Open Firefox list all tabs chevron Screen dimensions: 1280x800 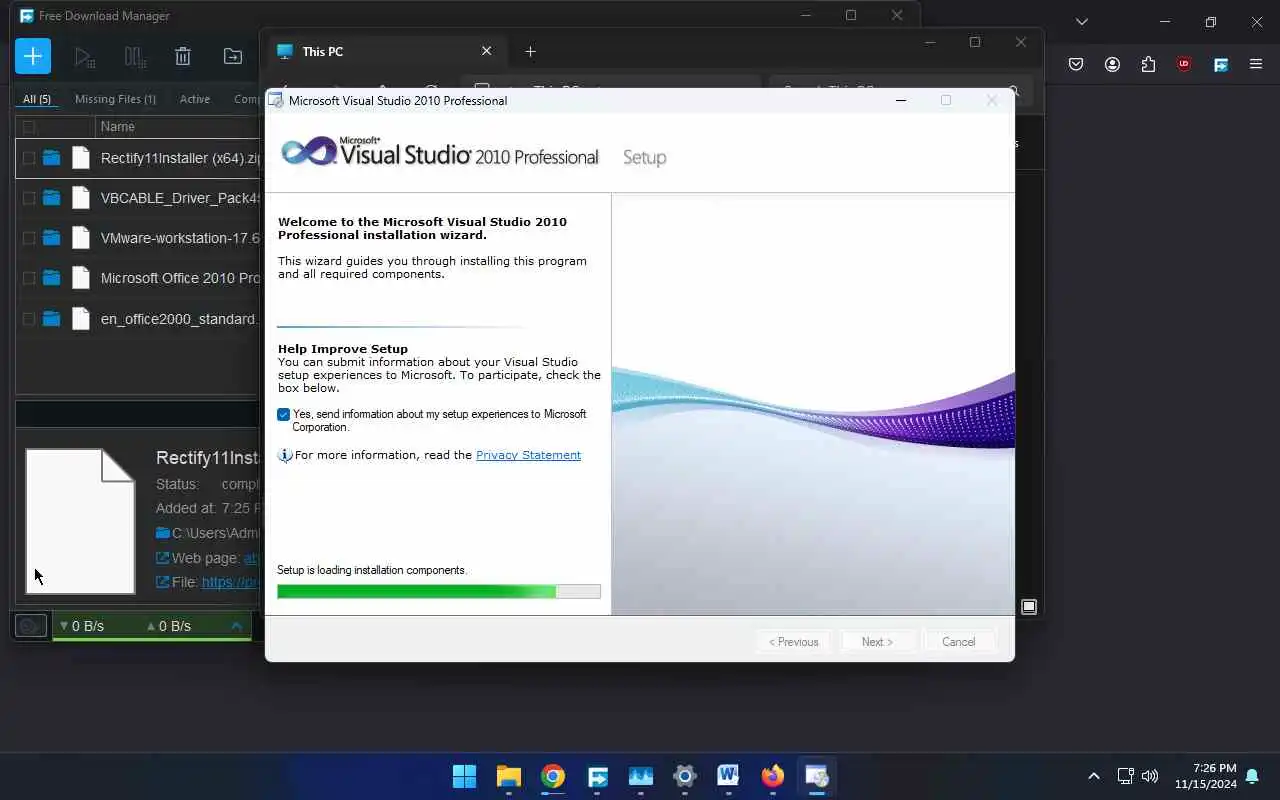(x=1081, y=21)
